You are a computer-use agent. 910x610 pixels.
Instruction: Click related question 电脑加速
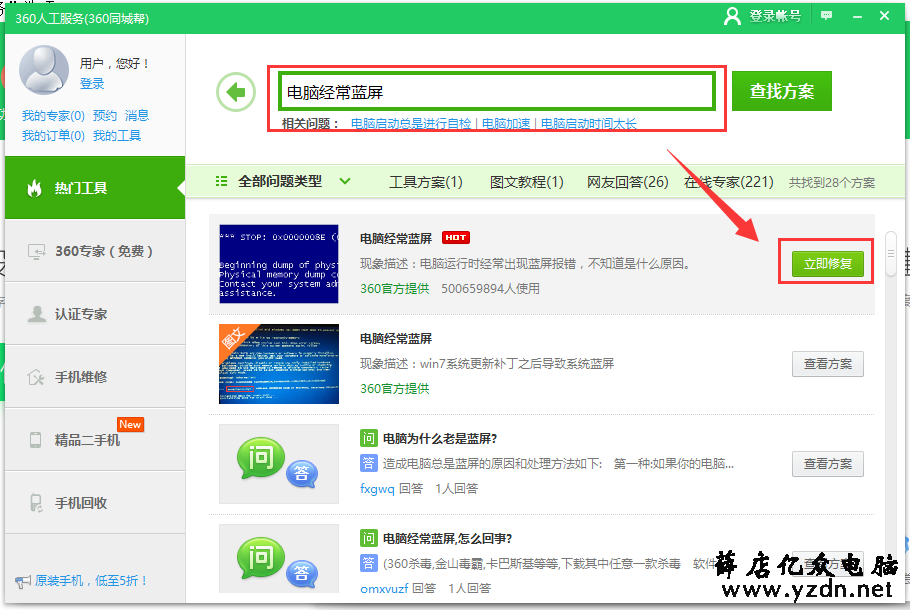(x=506, y=124)
